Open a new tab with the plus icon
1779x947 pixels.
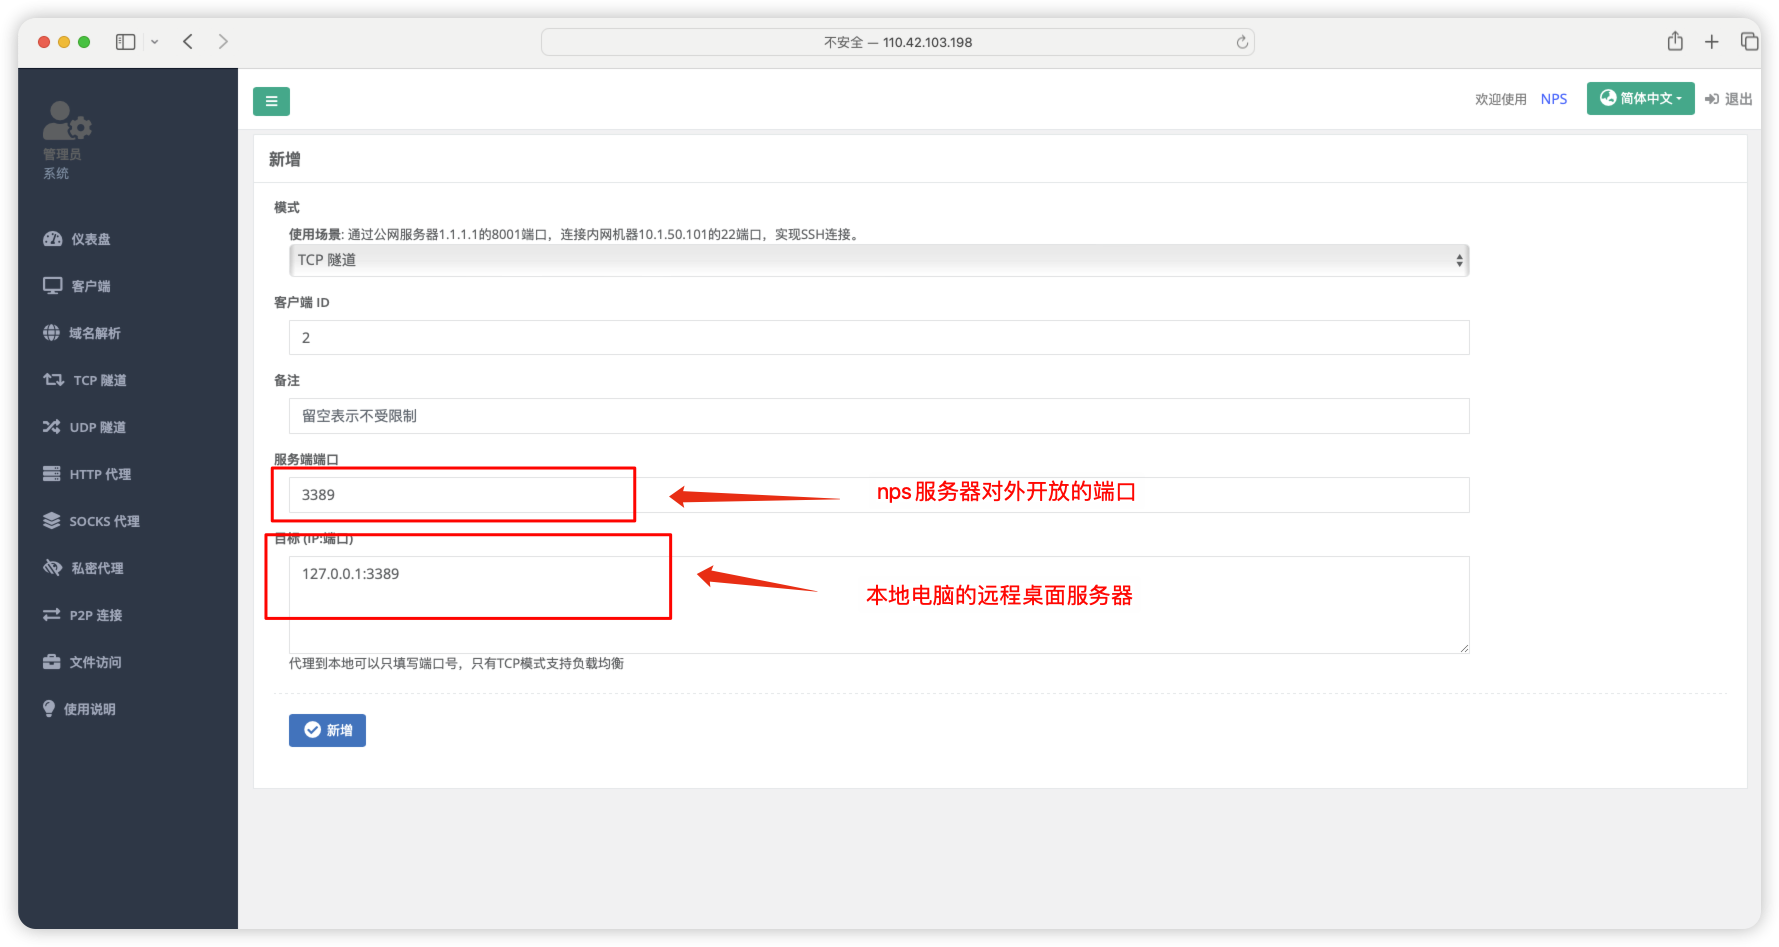pyautogui.click(x=1712, y=42)
